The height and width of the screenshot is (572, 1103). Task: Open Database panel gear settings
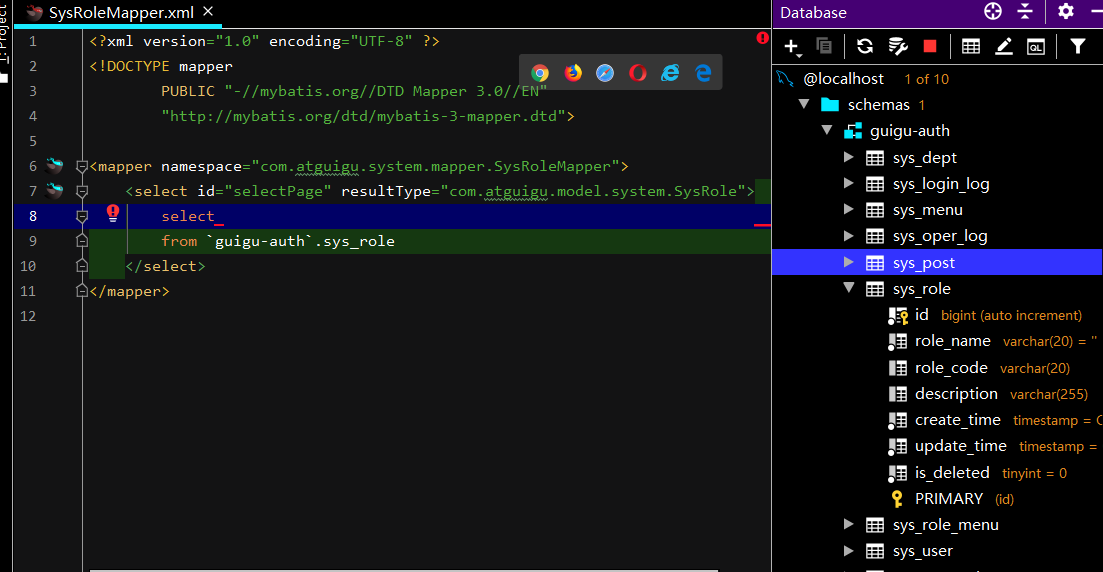1066,11
